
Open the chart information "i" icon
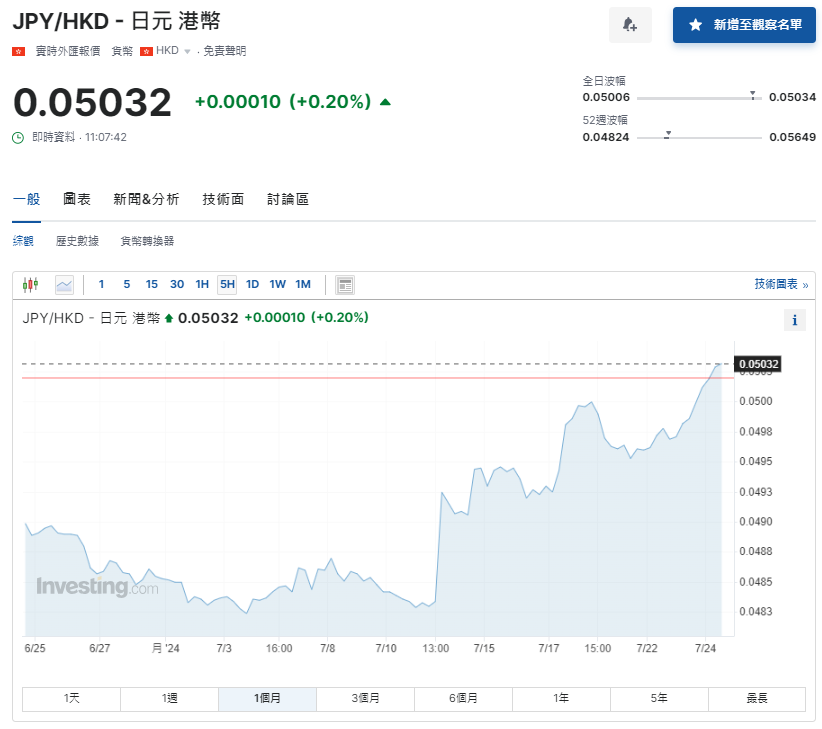point(795,320)
